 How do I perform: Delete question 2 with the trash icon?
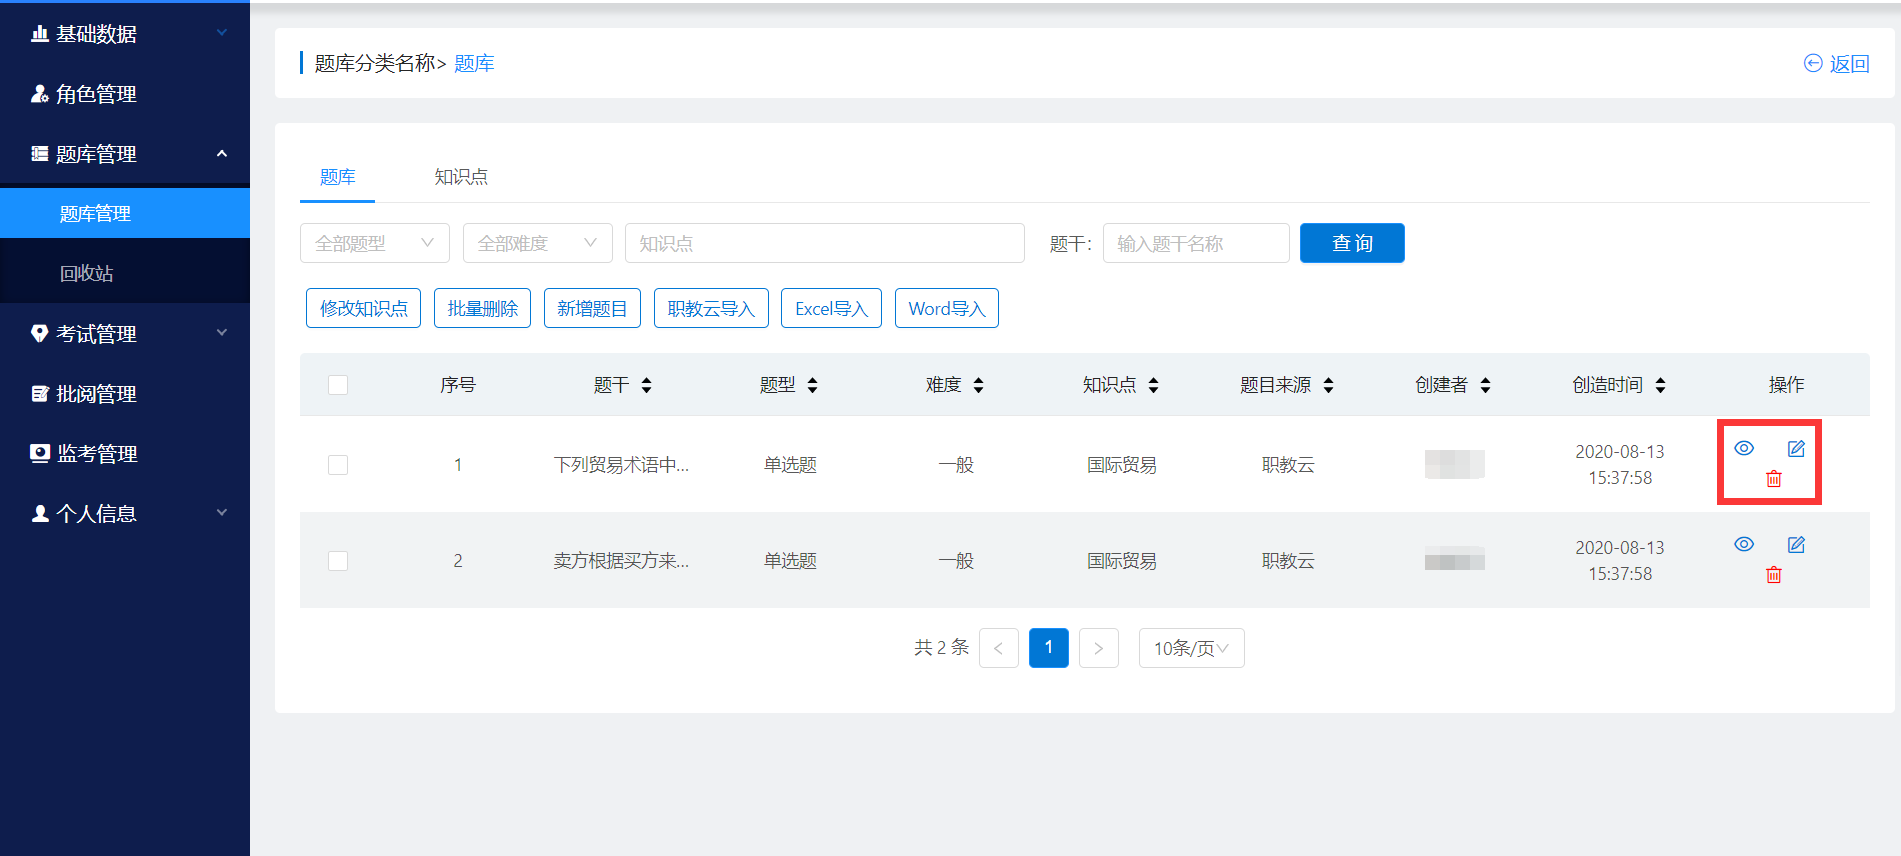[1773, 575]
